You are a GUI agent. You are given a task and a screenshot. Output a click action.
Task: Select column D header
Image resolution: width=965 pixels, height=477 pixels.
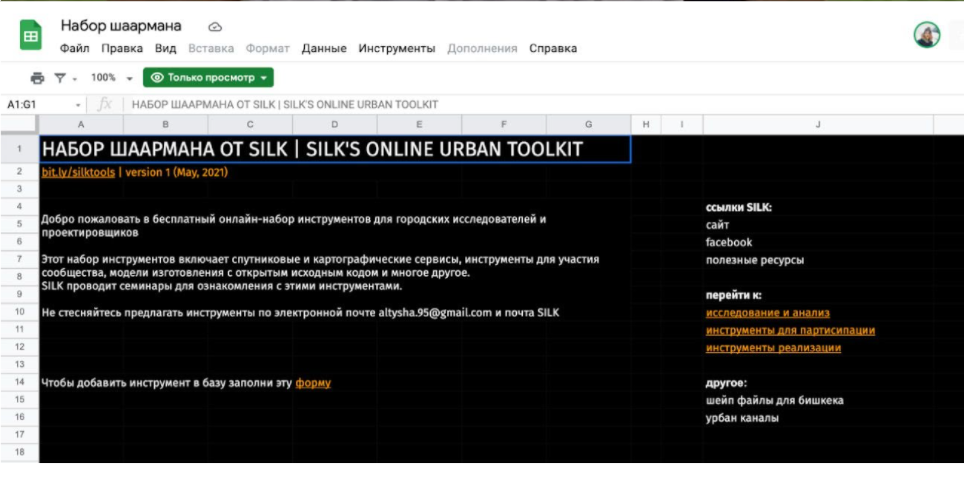point(335,124)
